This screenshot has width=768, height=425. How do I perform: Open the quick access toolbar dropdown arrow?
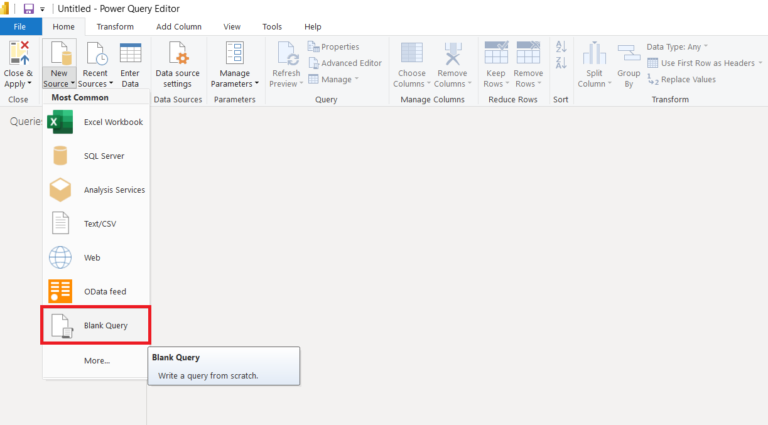click(x=42, y=9)
